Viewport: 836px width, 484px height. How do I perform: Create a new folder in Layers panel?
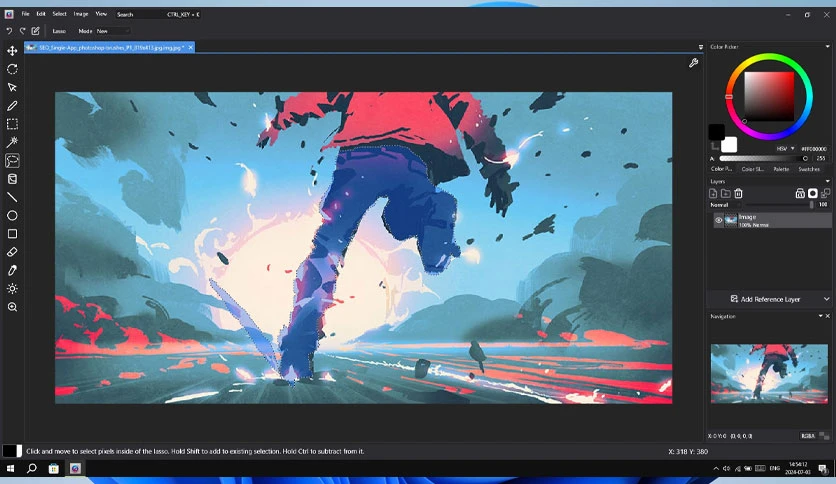coord(726,193)
